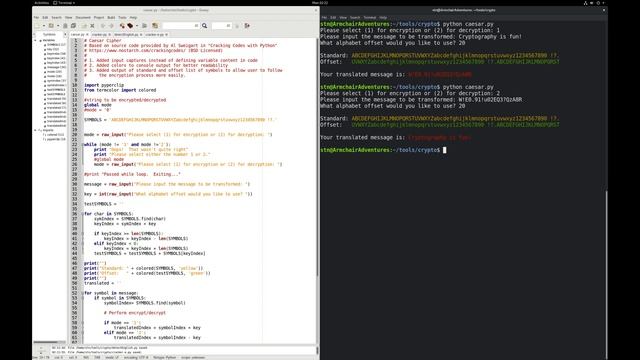Click inside the toolbar search field
The image size is (640, 360).
pyautogui.click(x=181, y=26)
